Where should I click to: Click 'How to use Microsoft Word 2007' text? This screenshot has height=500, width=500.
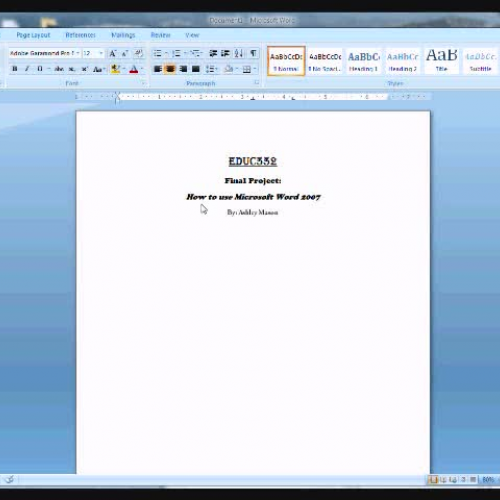(253, 197)
